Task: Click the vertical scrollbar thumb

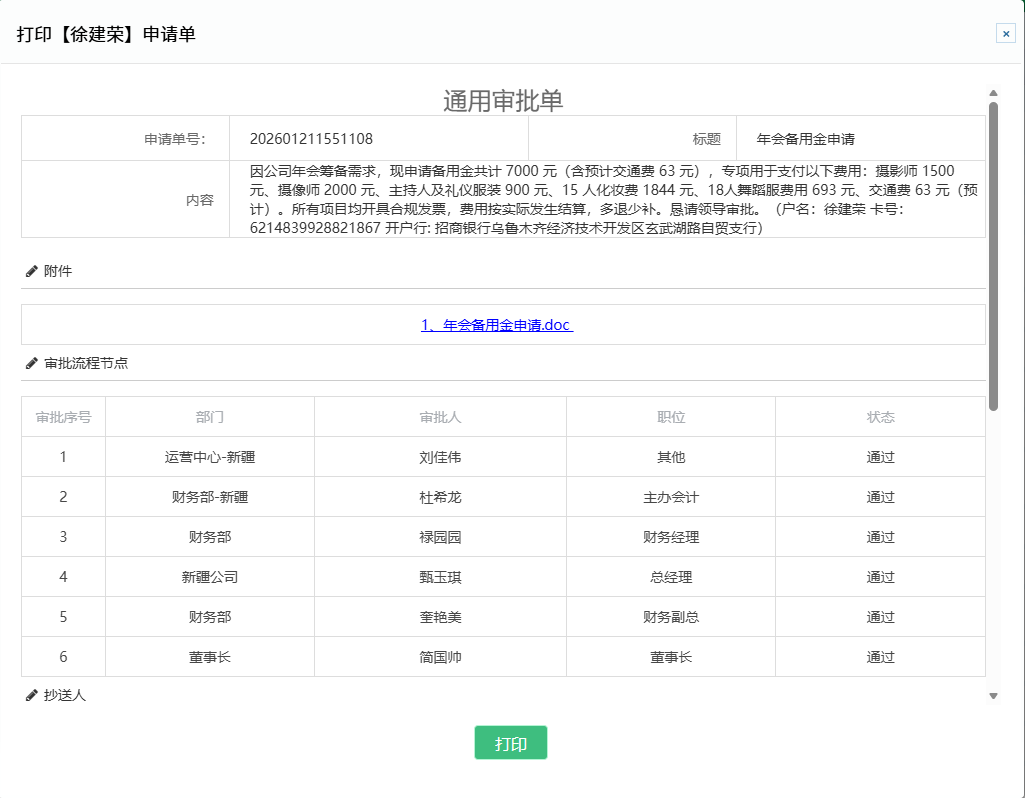Action: pos(993,255)
